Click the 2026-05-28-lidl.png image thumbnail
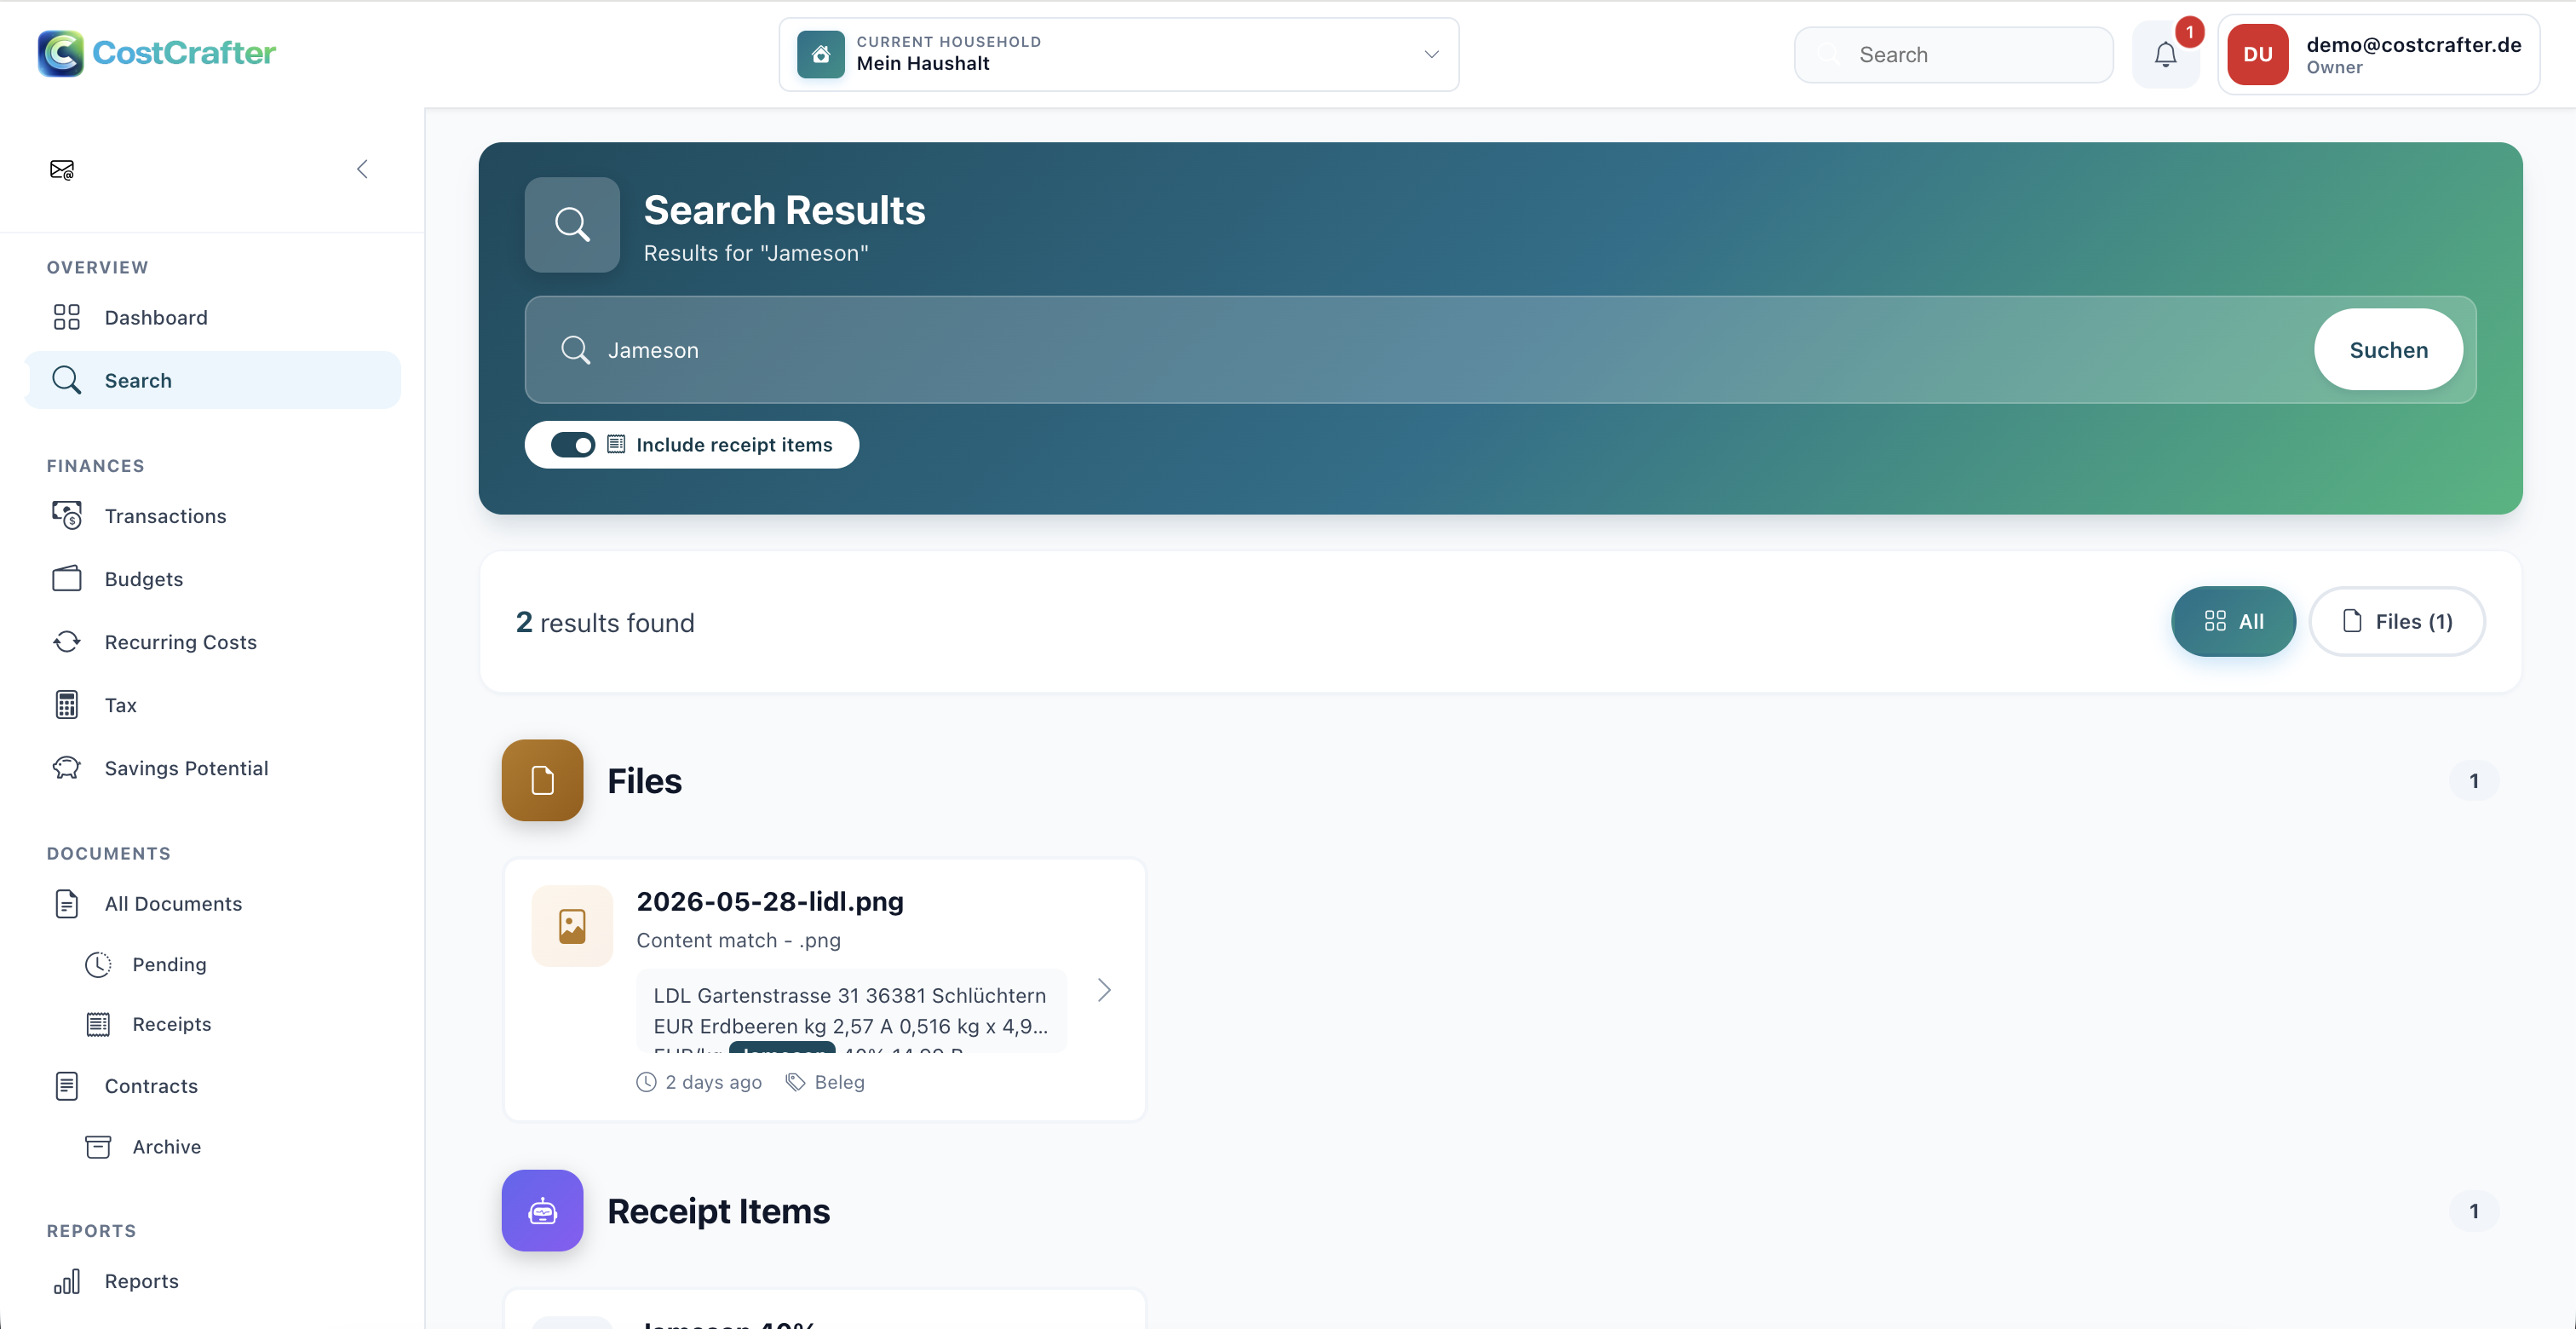Screen dimensions: 2576x1329 [572, 926]
